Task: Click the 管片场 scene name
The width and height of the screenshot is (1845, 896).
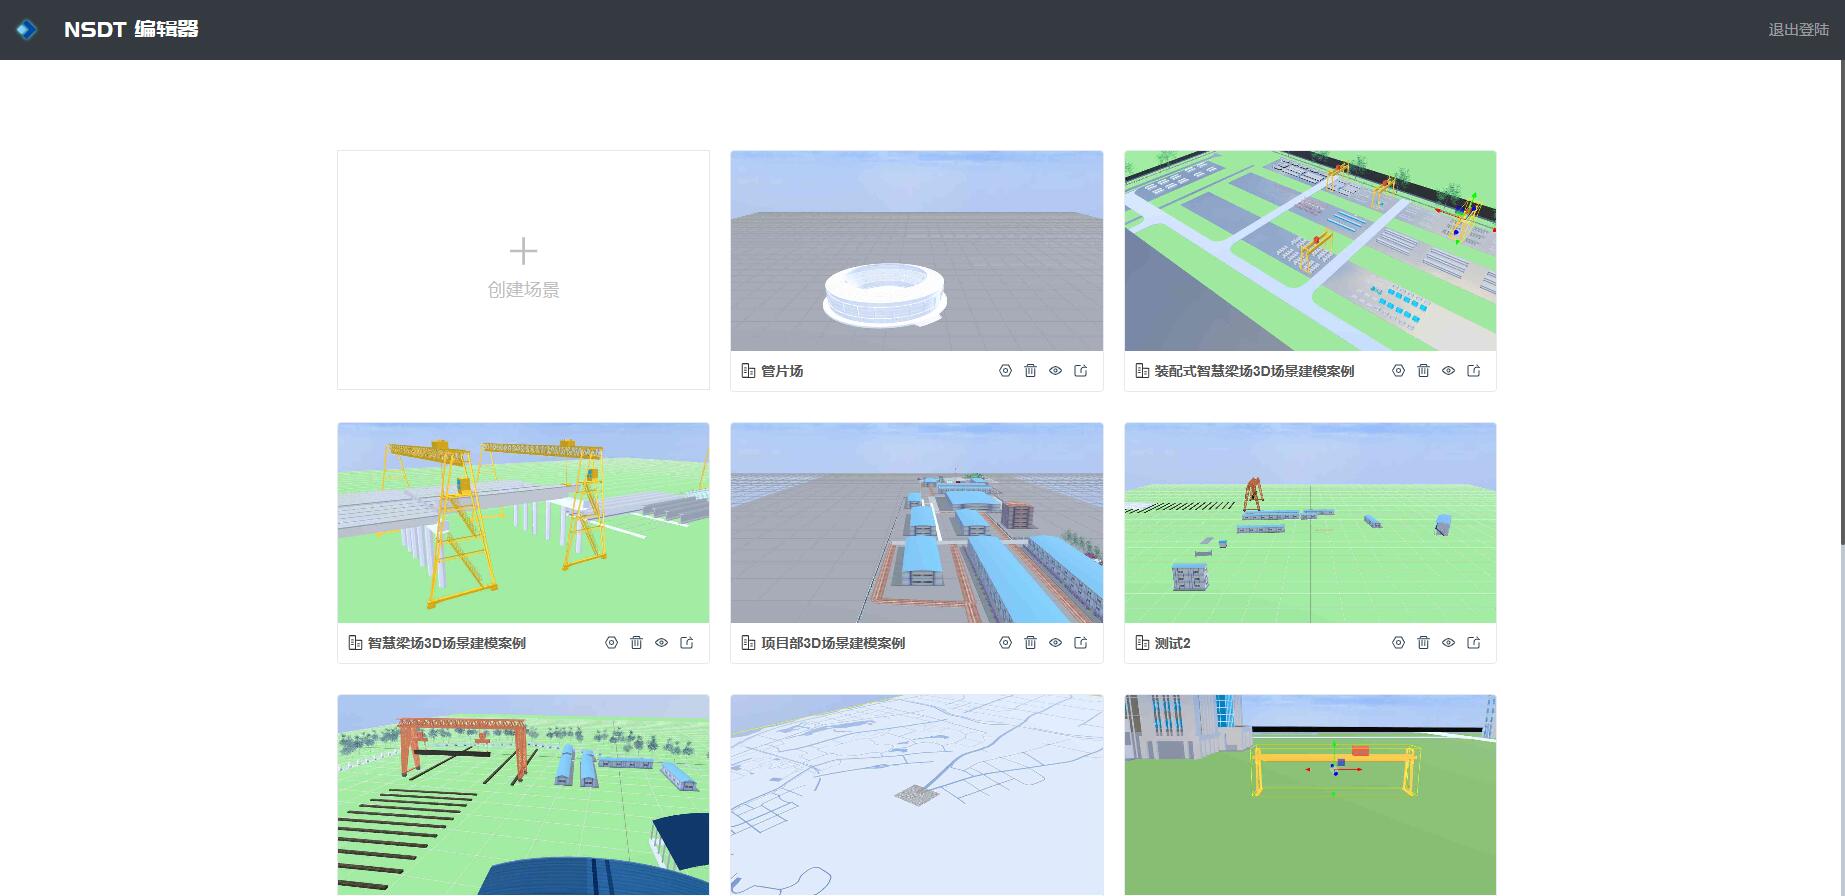Action: (782, 371)
